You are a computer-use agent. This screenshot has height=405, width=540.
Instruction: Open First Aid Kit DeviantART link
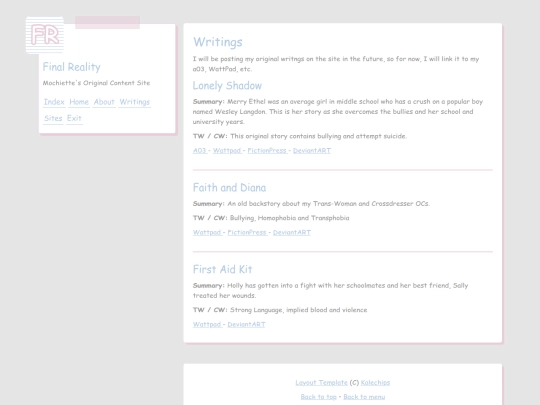247,324
